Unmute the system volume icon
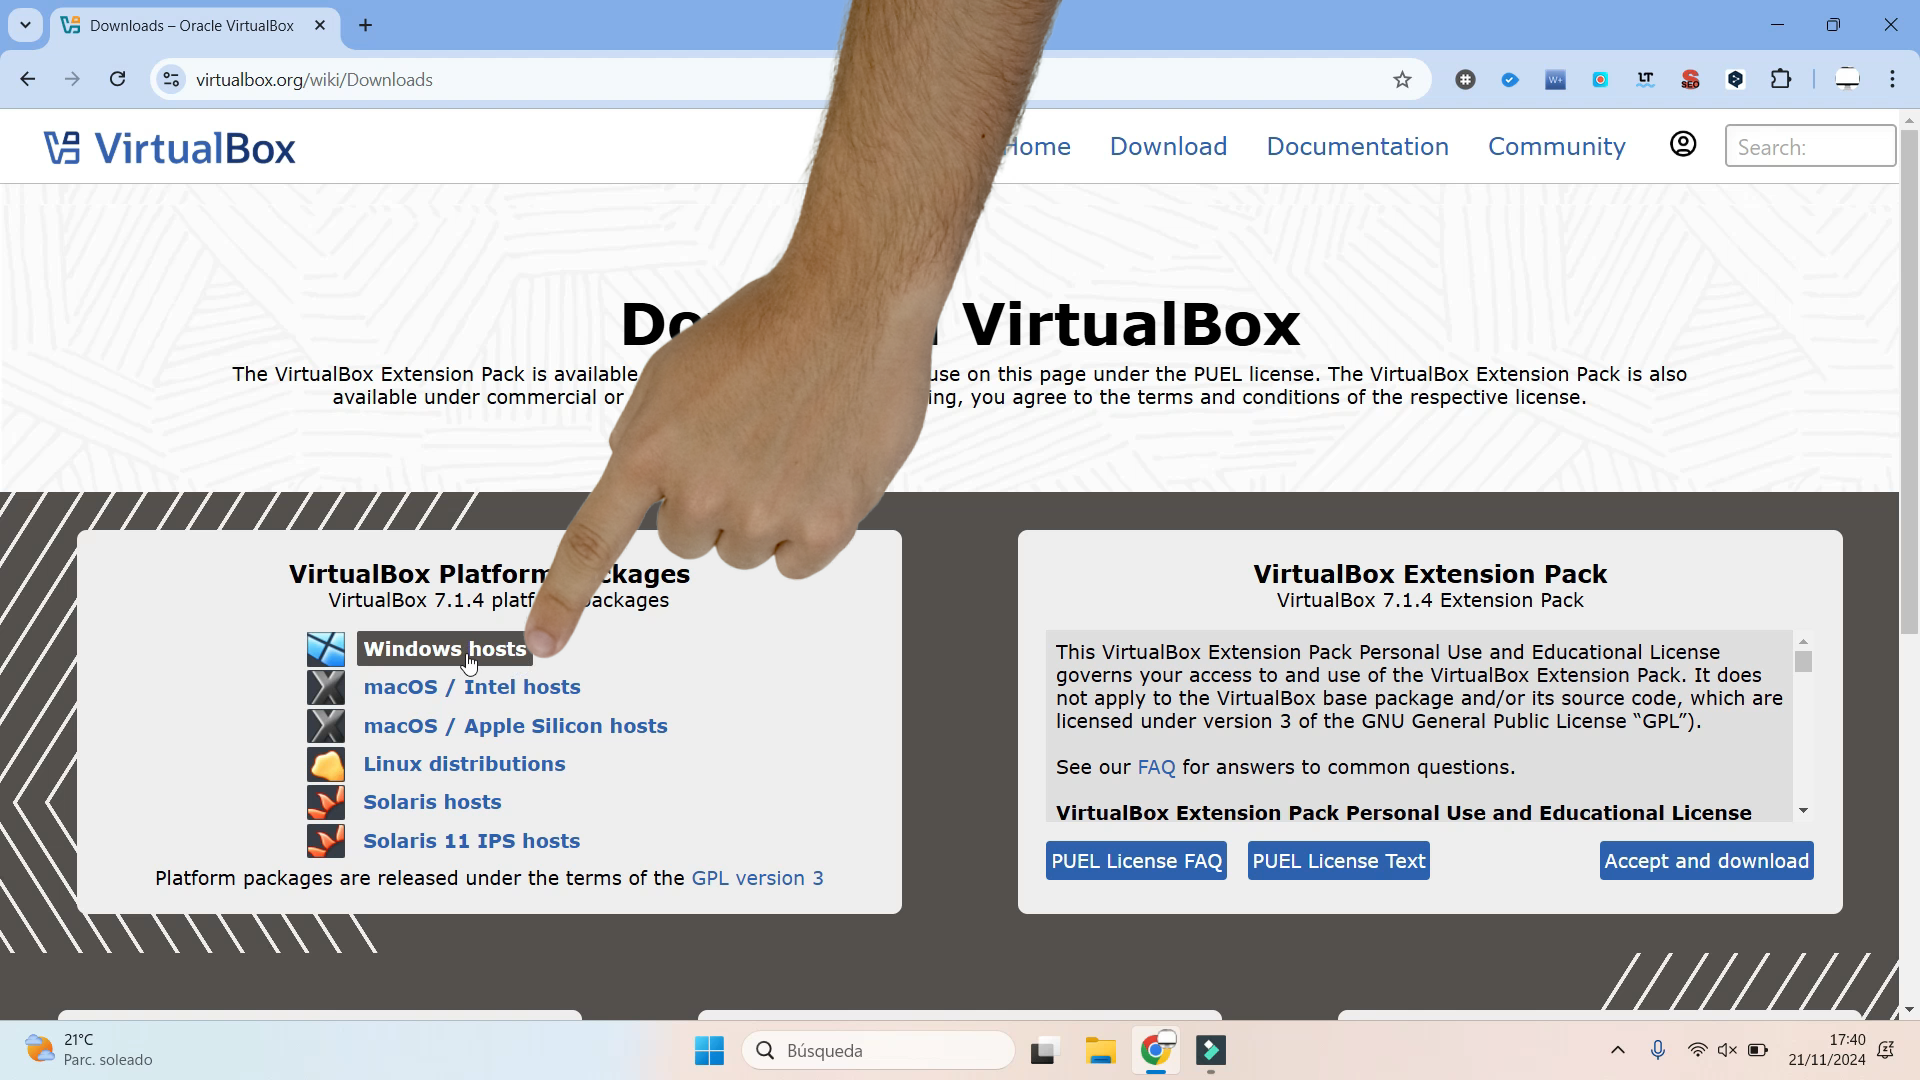Screen dimensions: 1920x1080 tap(1727, 1050)
